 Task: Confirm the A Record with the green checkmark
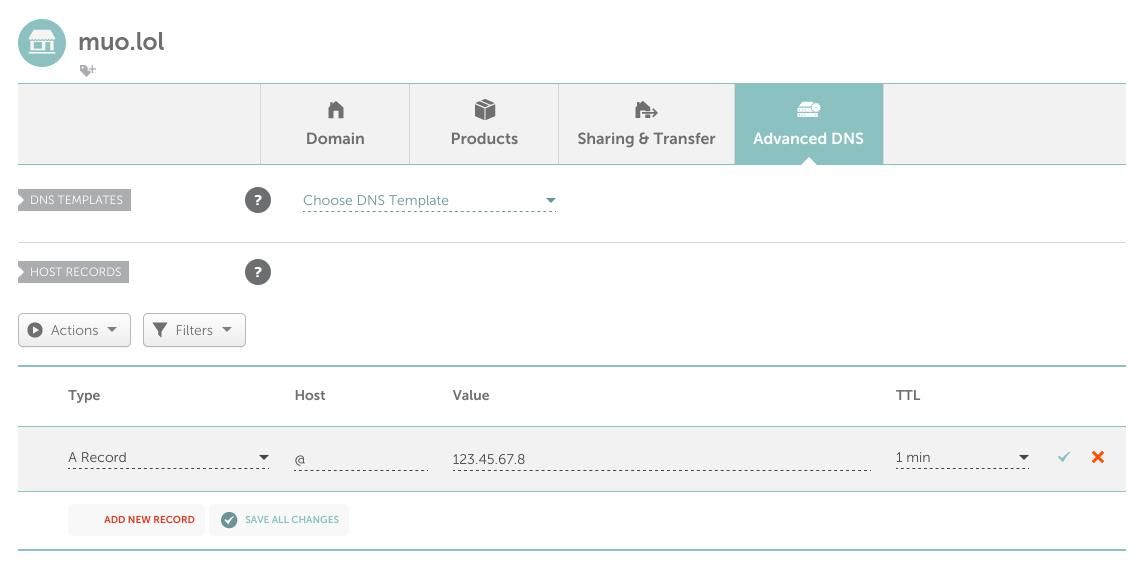1064,457
